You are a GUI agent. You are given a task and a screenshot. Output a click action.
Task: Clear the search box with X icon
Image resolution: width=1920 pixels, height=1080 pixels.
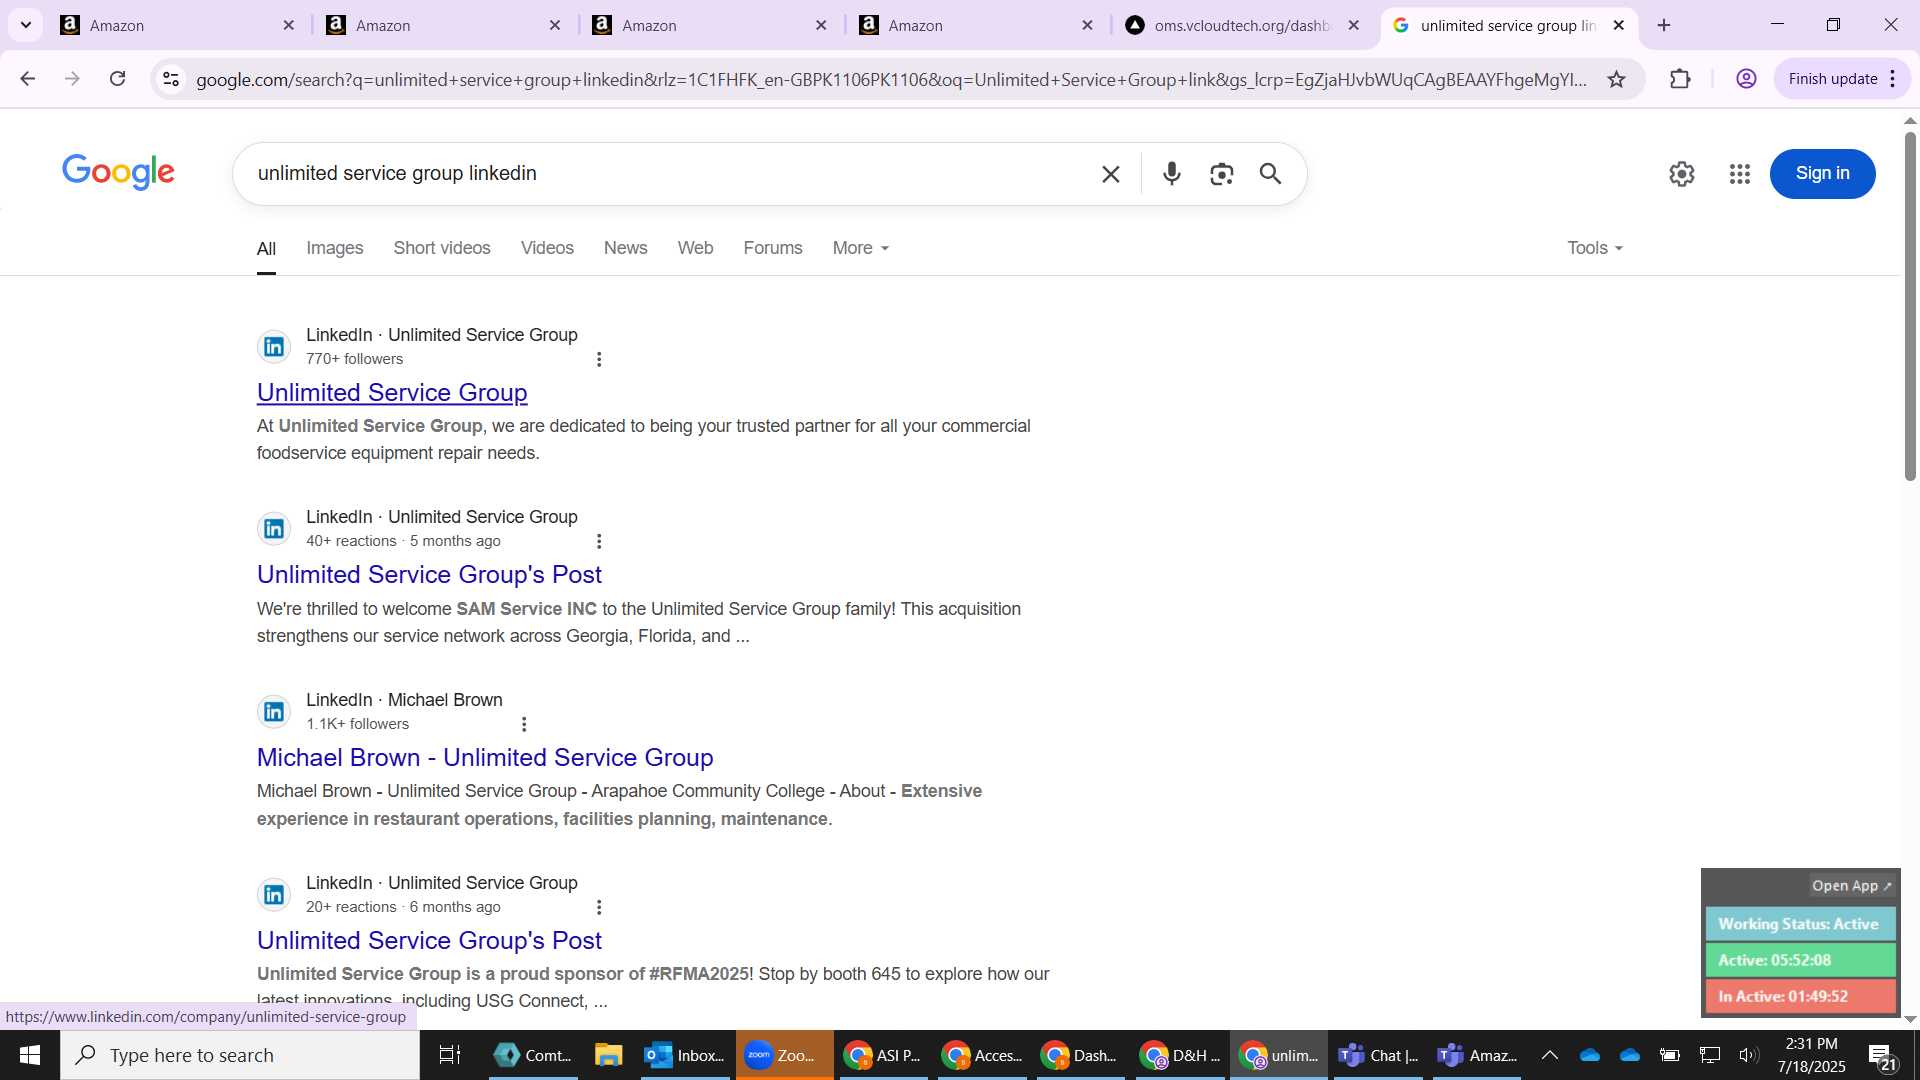point(1110,174)
